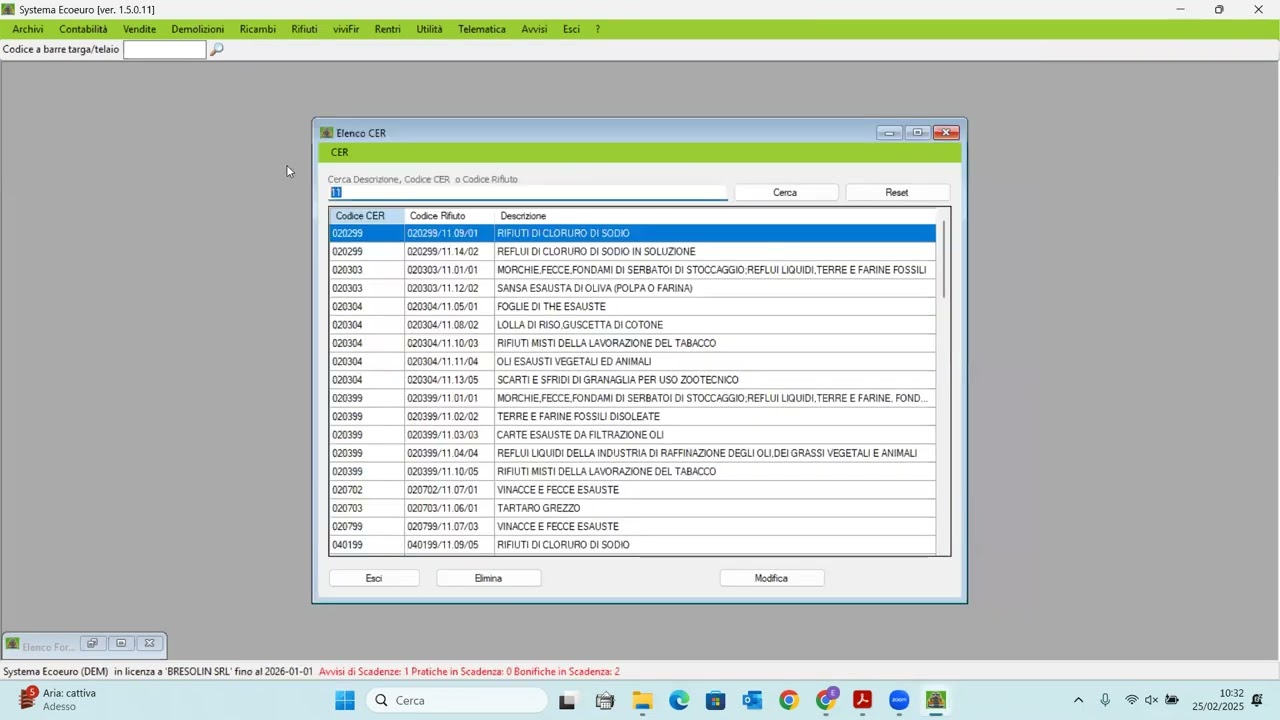Click the taskbar clock 10:32

(x=1231, y=693)
